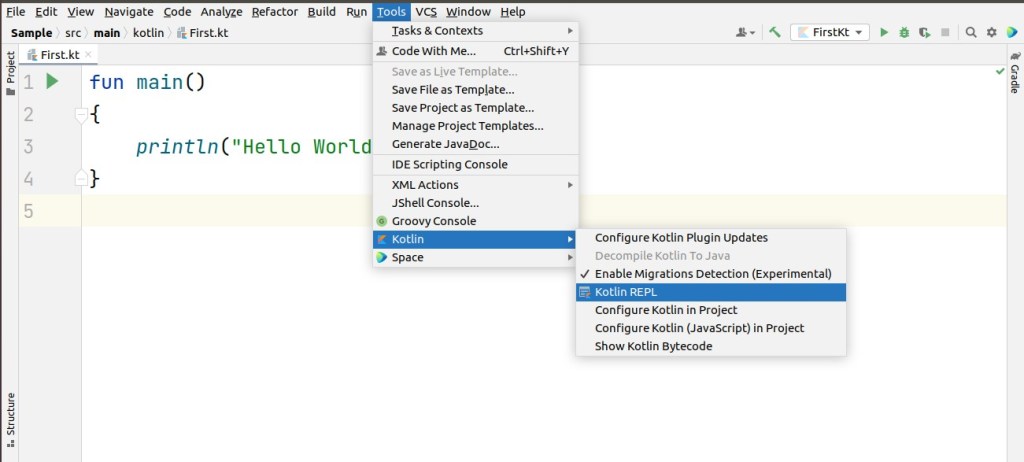Choose Show Kotlin Bytecode
This screenshot has width=1024, height=462.
[711, 346]
